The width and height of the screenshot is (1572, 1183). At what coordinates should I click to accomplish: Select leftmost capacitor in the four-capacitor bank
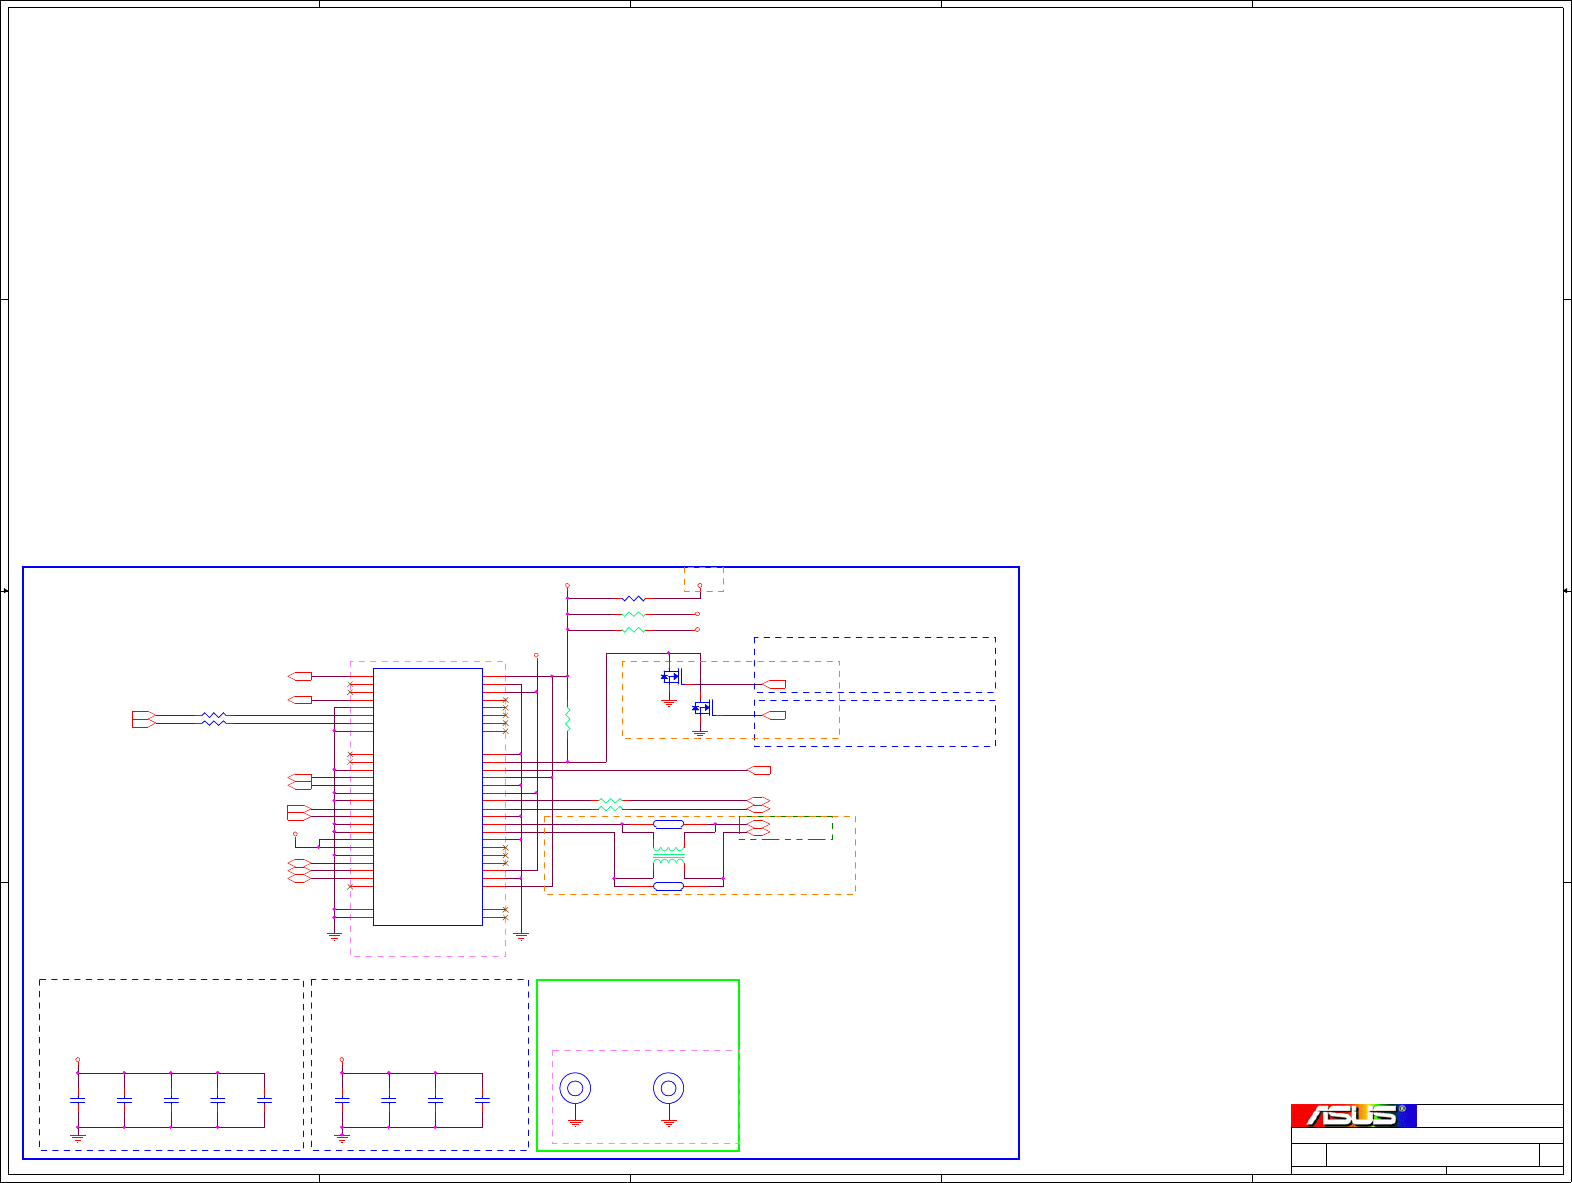click(342, 1100)
